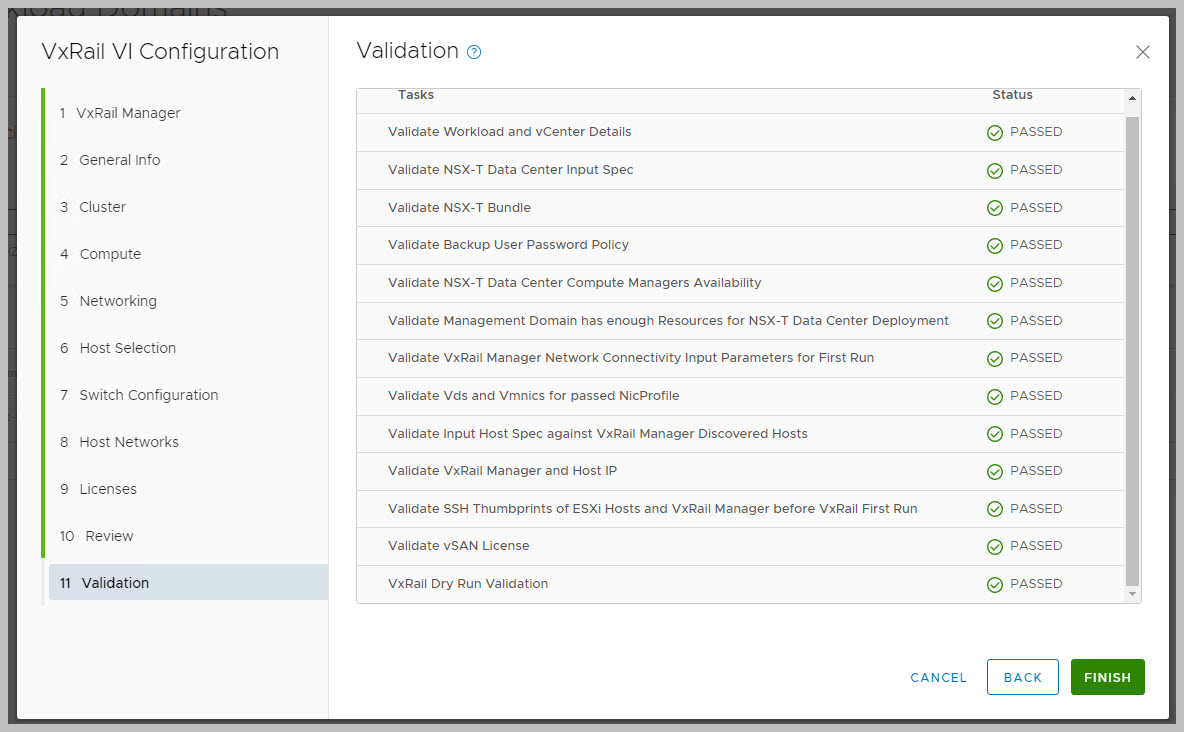Viewport: 1184px width, 732px height.
Task: Select step 9 Licenses
Action: point(108,489)
